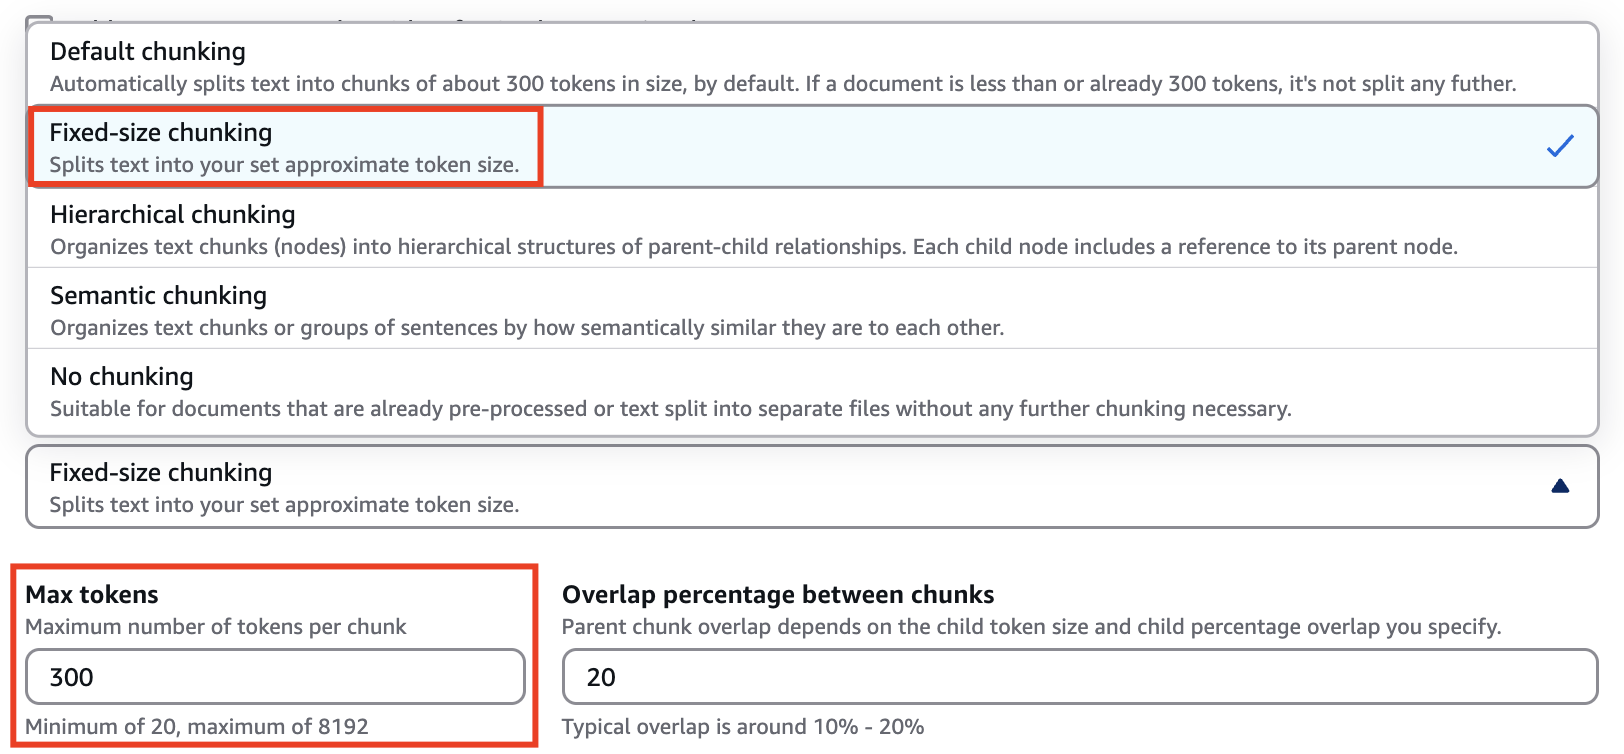Viewport: 1624px width, 754px height.
Task: Click the collapse triangle on Fixed-size chunking panel
Action: pyautogui.click(x=1559, y=487)
